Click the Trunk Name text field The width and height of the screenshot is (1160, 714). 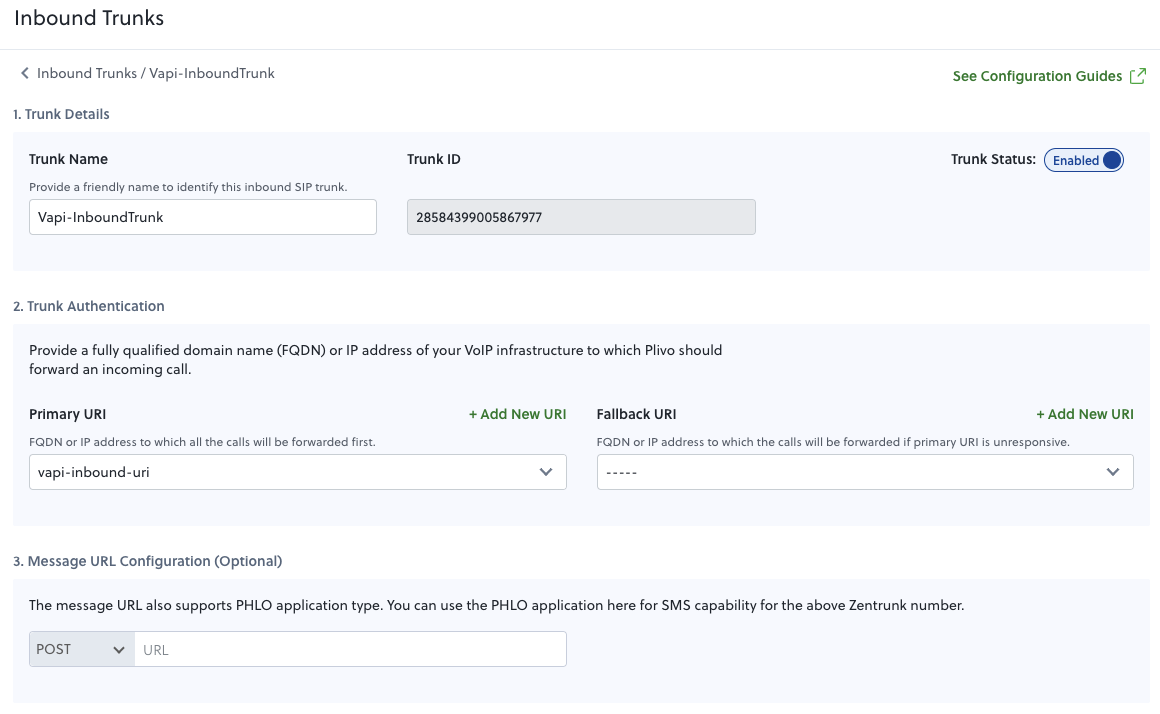coord(203,217)
